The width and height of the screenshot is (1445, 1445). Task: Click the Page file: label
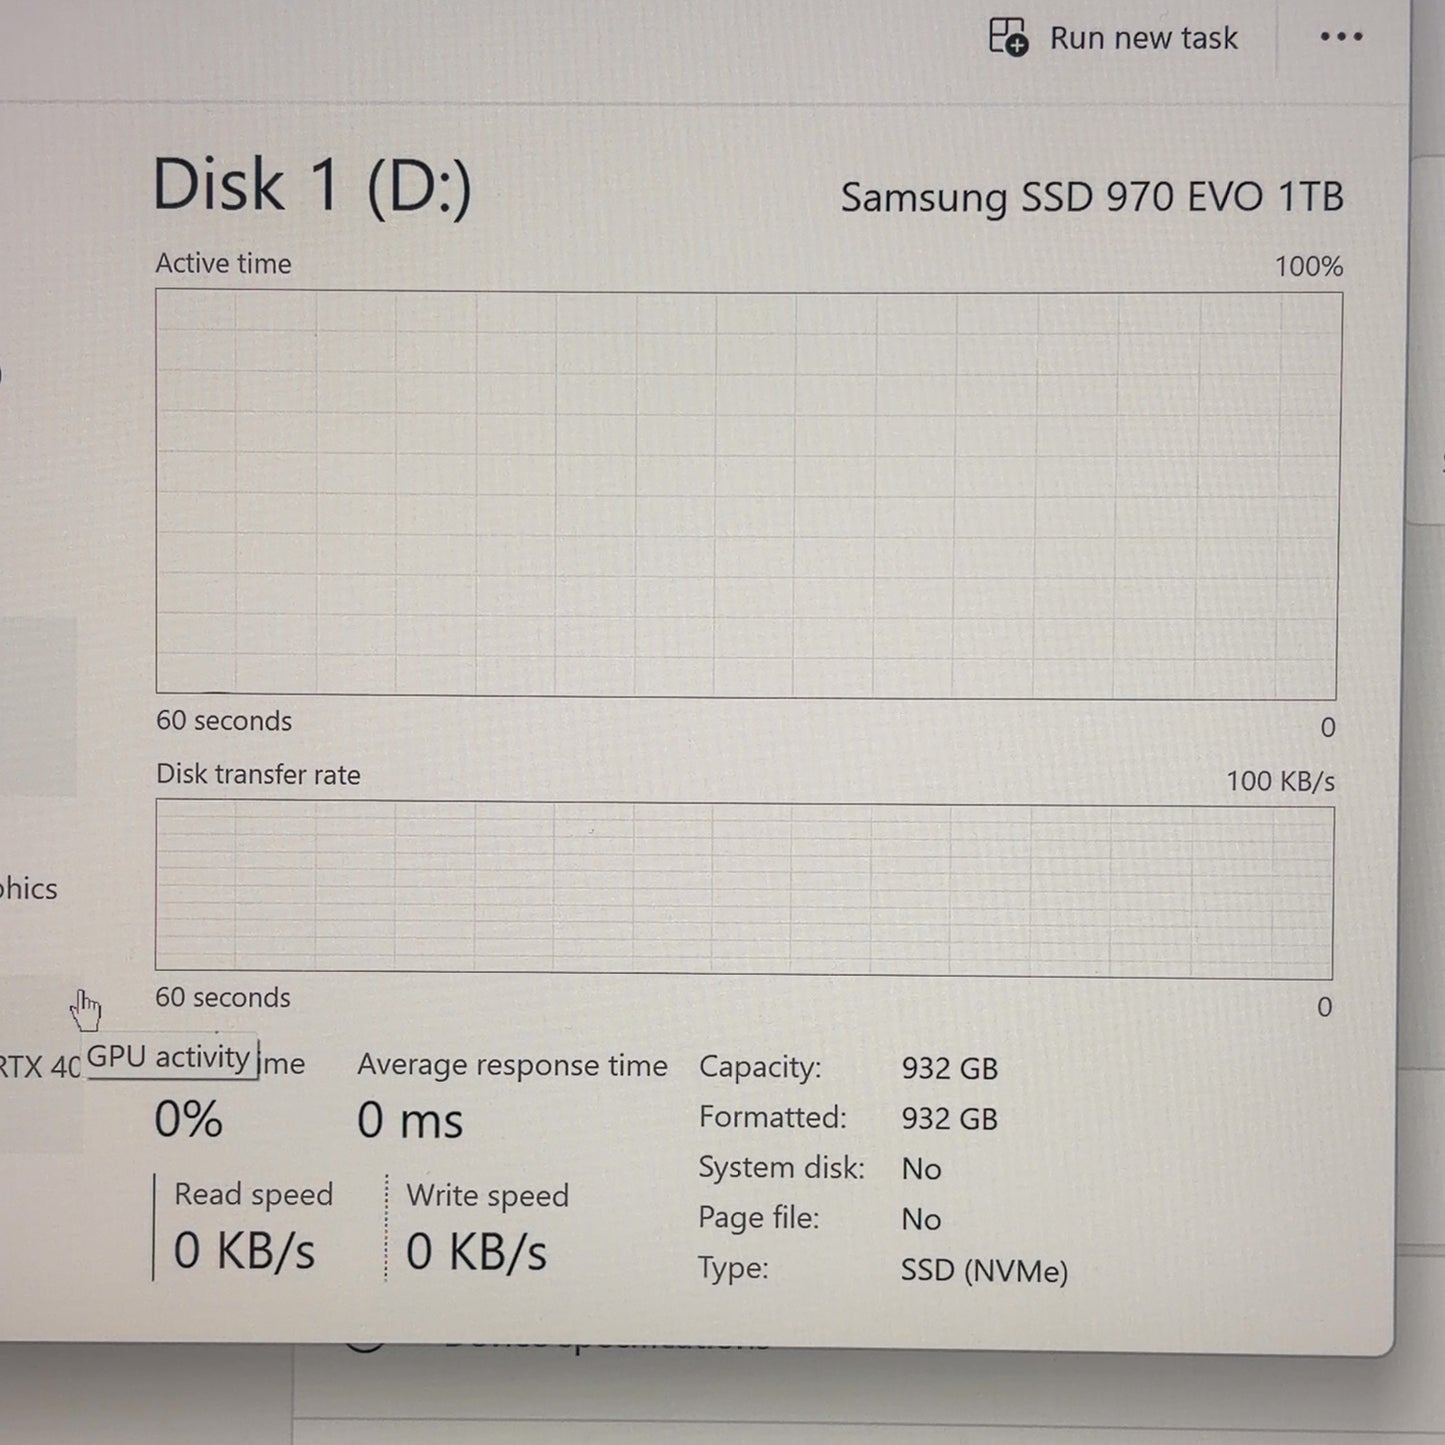[x=758, y=1219]
